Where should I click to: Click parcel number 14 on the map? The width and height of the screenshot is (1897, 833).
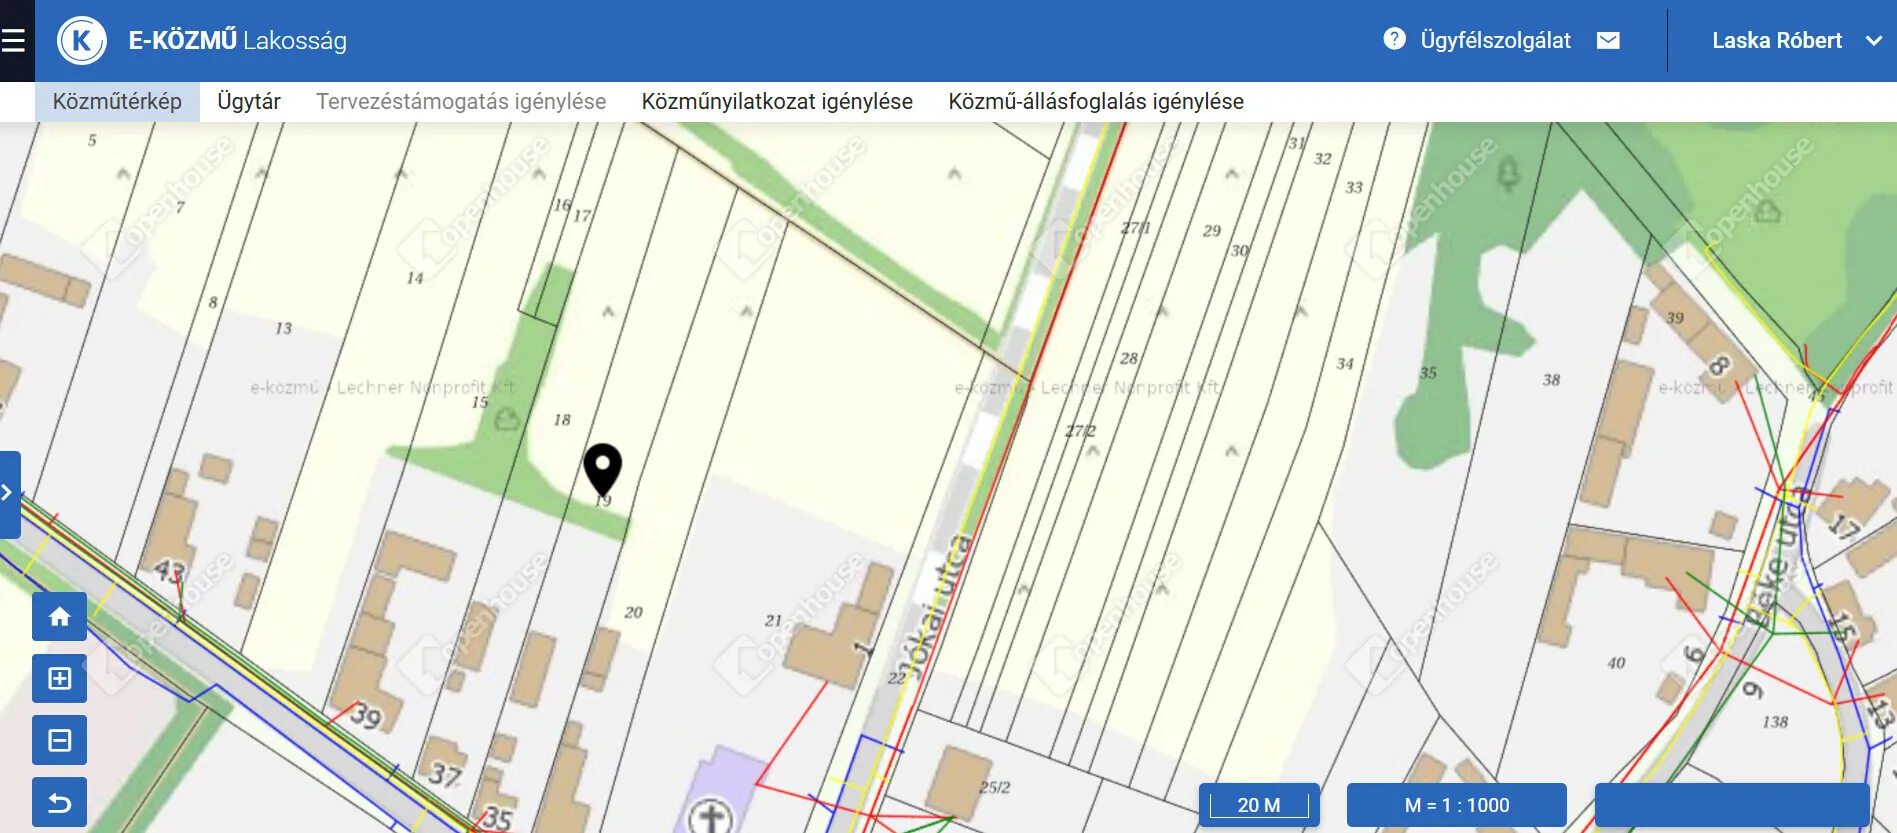(x=415, y=278)
